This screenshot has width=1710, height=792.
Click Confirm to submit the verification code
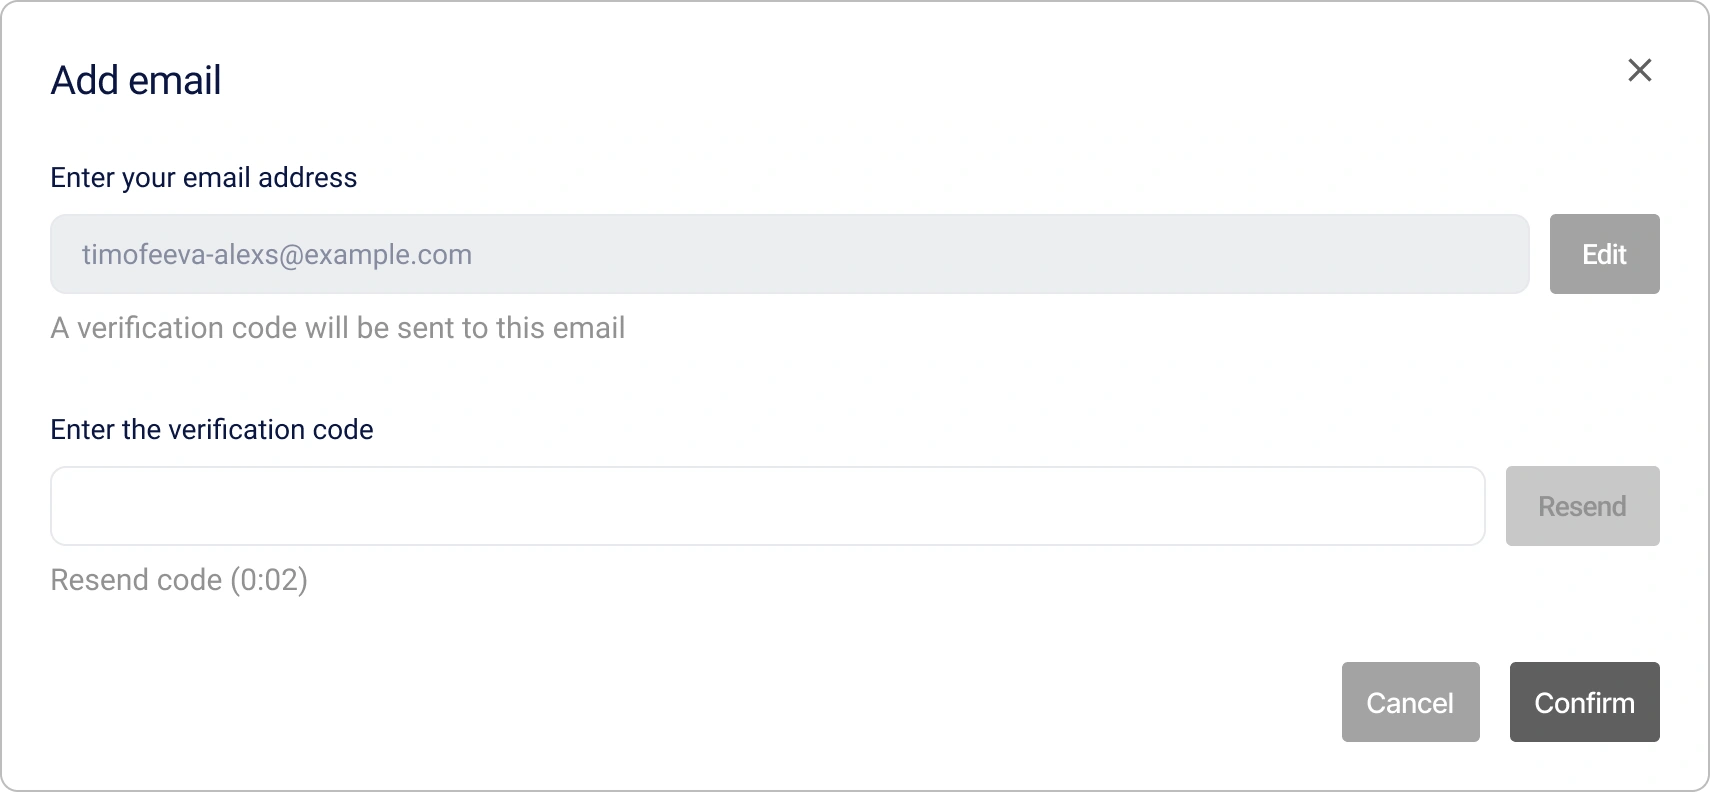tap(1584, 702)
